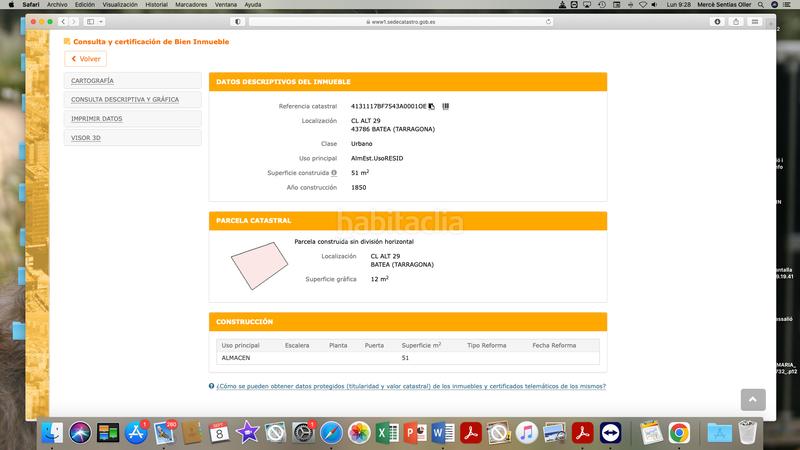Click the scroll-to-top arrow button

753,399
